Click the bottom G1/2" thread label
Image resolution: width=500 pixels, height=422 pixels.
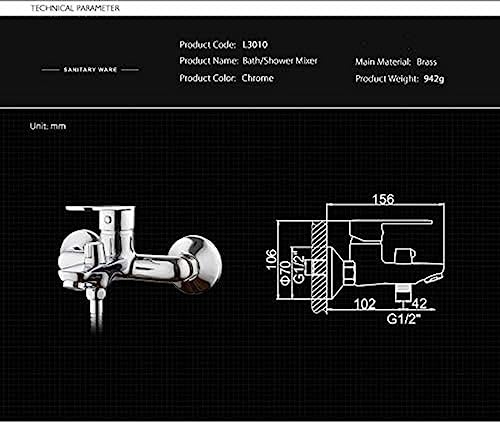(x=404, y=319)
